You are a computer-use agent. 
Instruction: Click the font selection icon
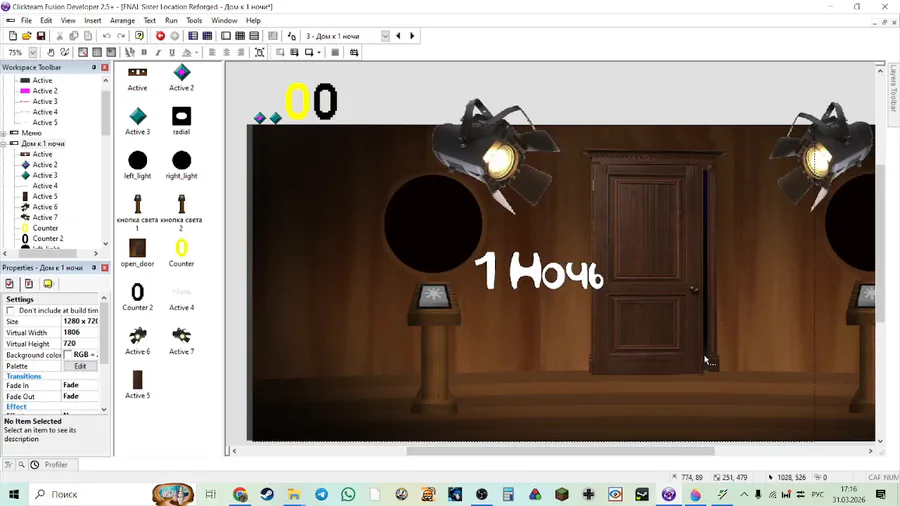(x=130, y=52)
